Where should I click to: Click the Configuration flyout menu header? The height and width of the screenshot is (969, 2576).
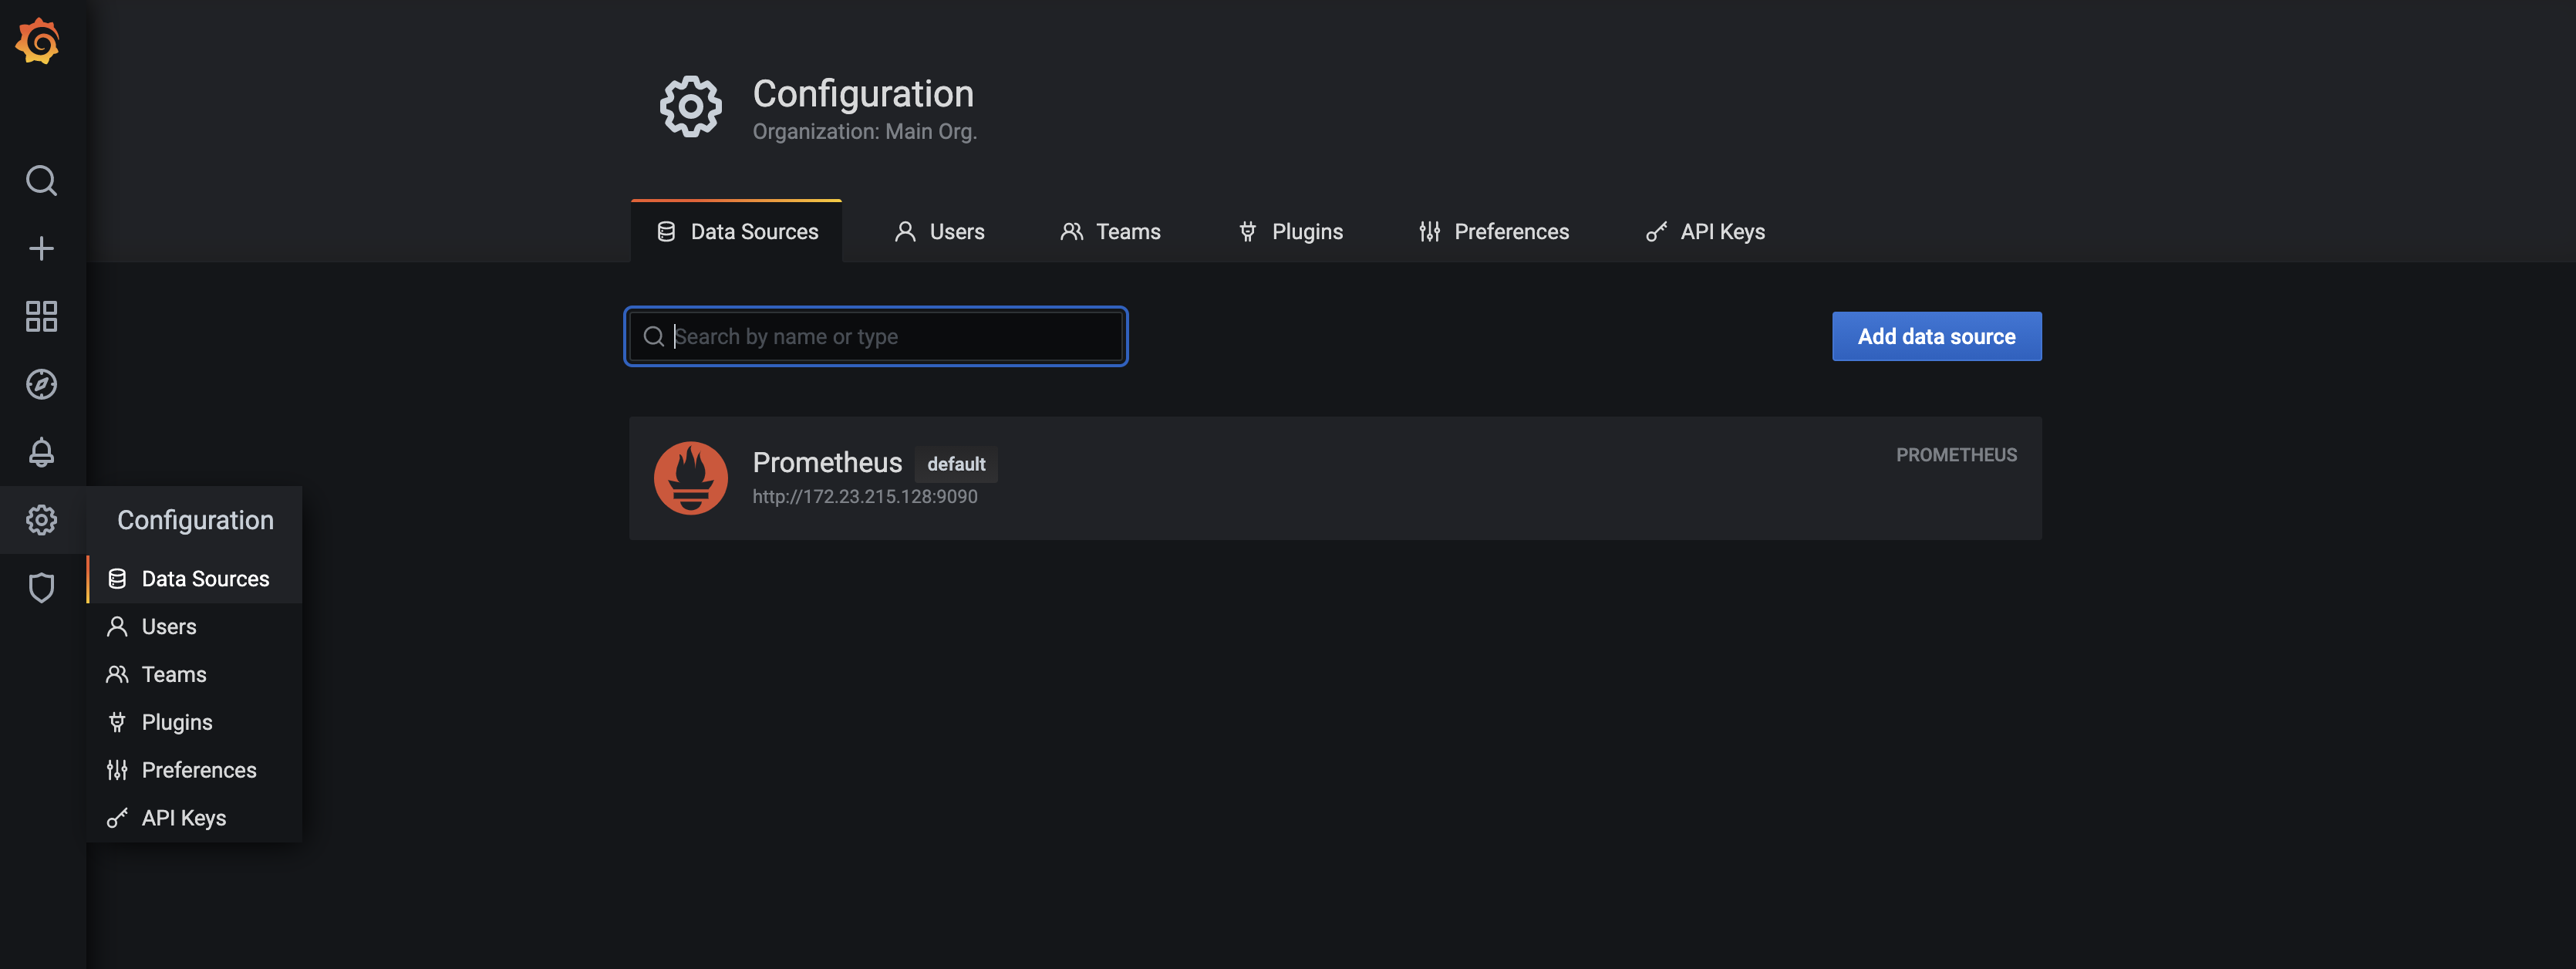point(195,520)
